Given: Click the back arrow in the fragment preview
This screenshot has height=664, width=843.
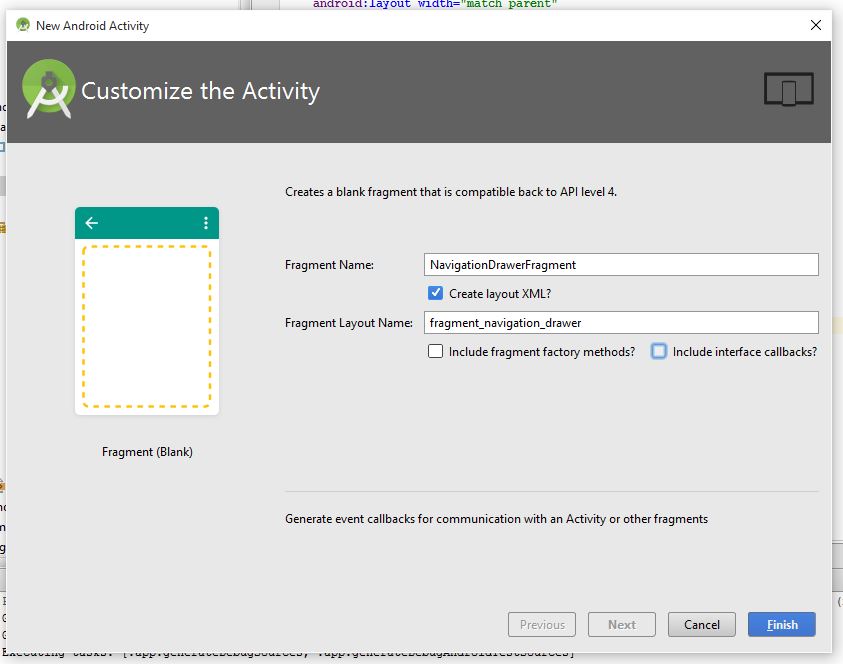Looking at the screenshot, I should tap(92, 223).
